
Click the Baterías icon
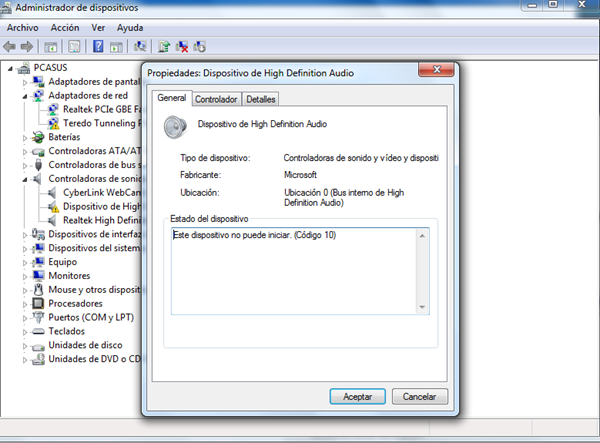click(38, 137)
